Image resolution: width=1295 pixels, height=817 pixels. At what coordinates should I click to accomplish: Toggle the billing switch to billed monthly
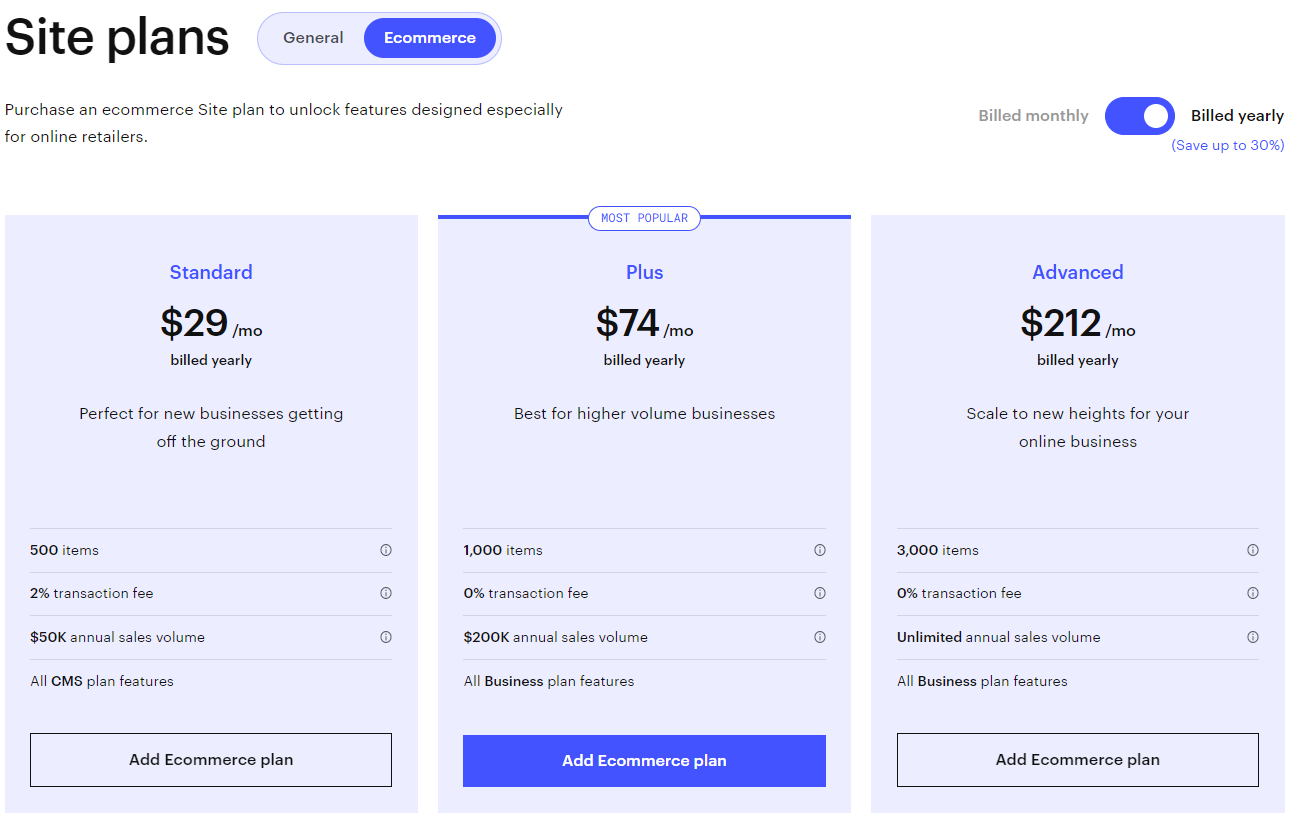1139,116
